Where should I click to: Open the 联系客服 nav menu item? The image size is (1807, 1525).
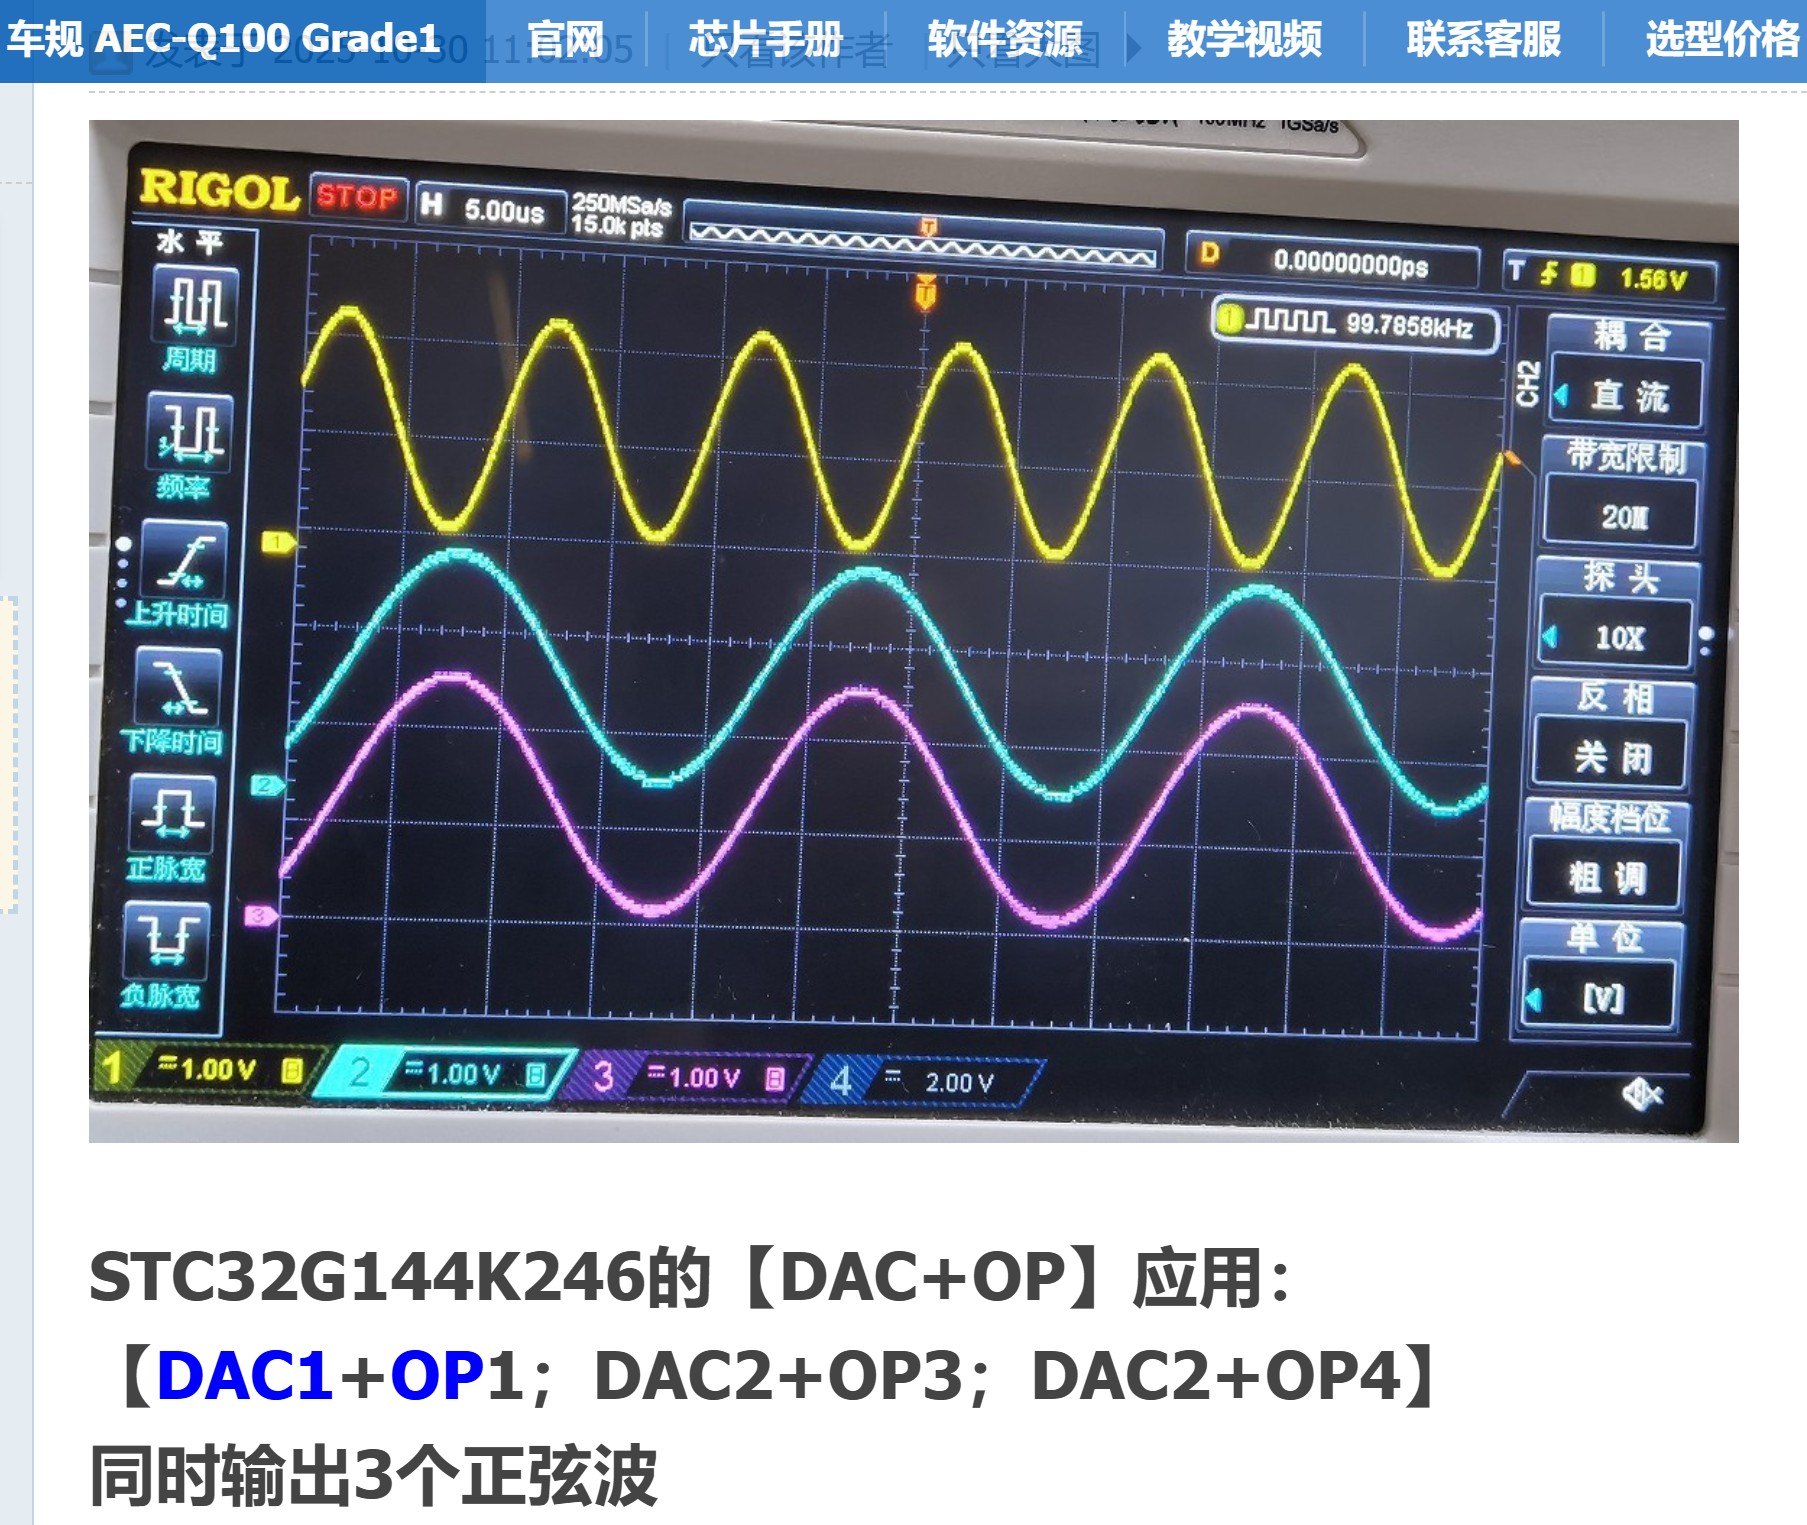coord(1484,40)
